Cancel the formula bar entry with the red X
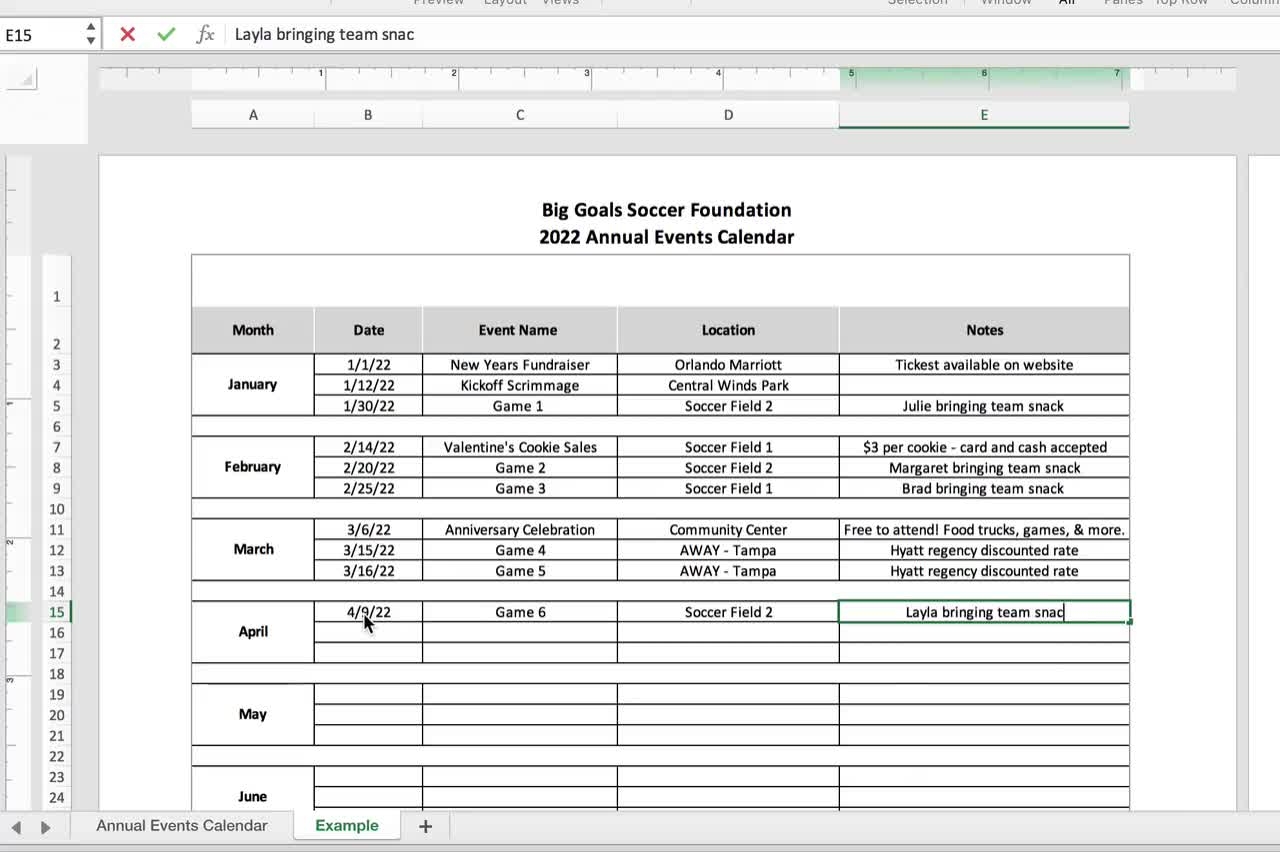This screenshot has width=1280, height=852. pyautogui.click(x=127, y=34)
